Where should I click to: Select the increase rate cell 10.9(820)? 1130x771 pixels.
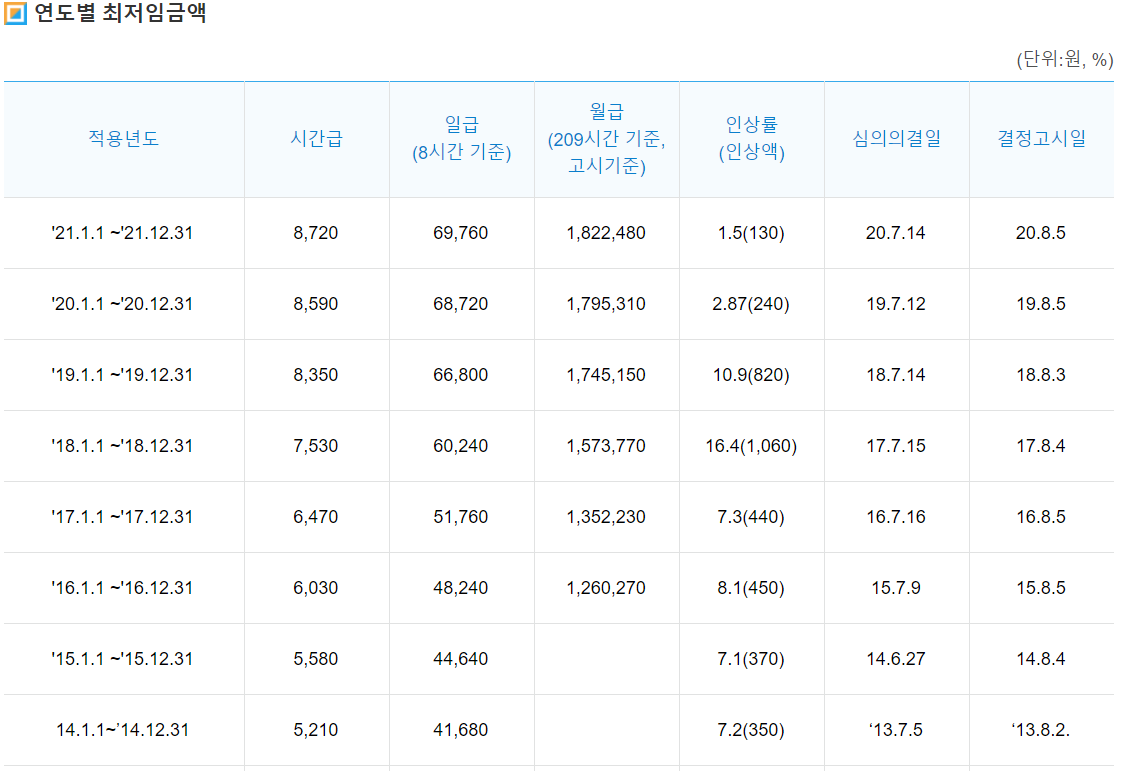tap(751, 375)
